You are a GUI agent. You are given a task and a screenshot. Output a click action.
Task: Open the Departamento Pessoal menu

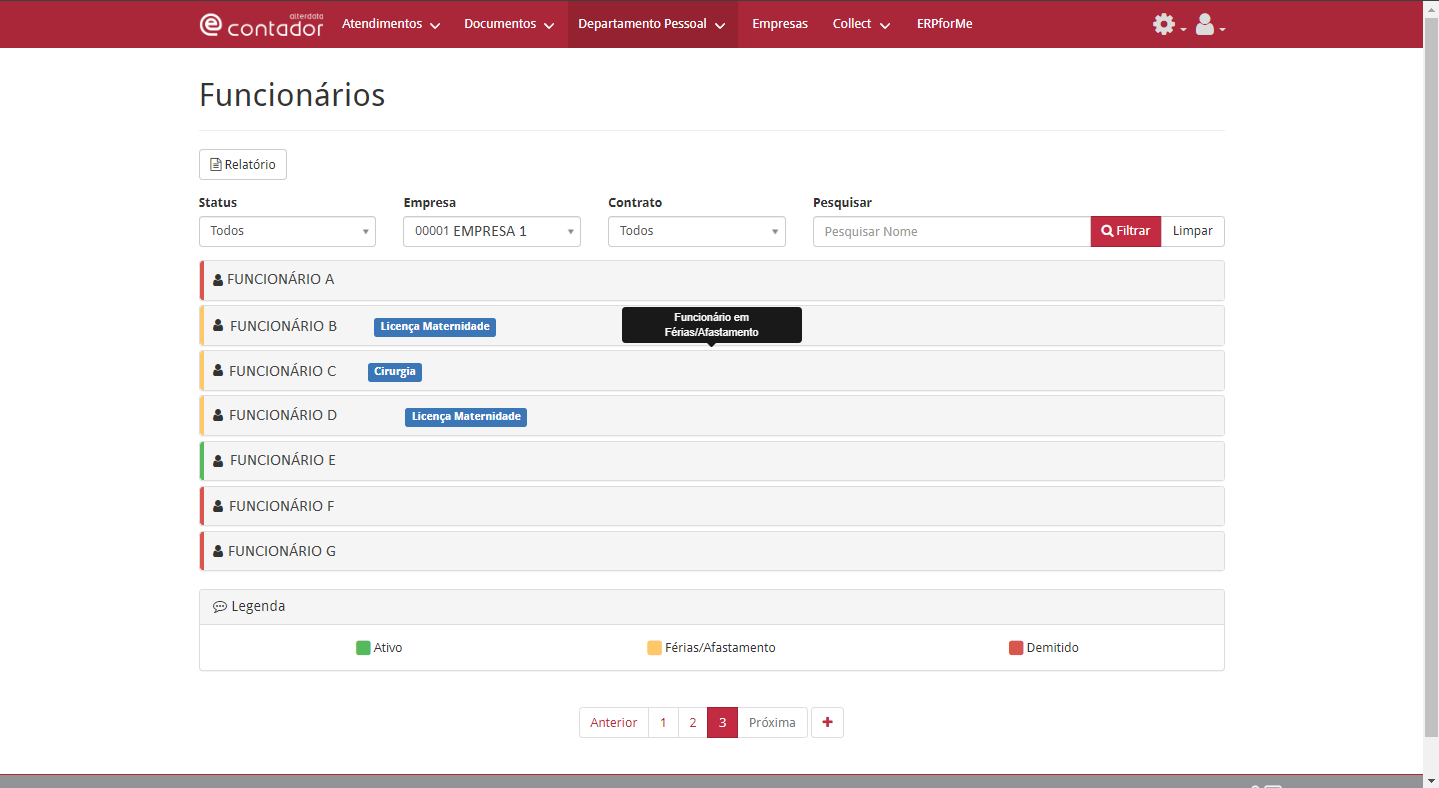[x=652, y=24]
